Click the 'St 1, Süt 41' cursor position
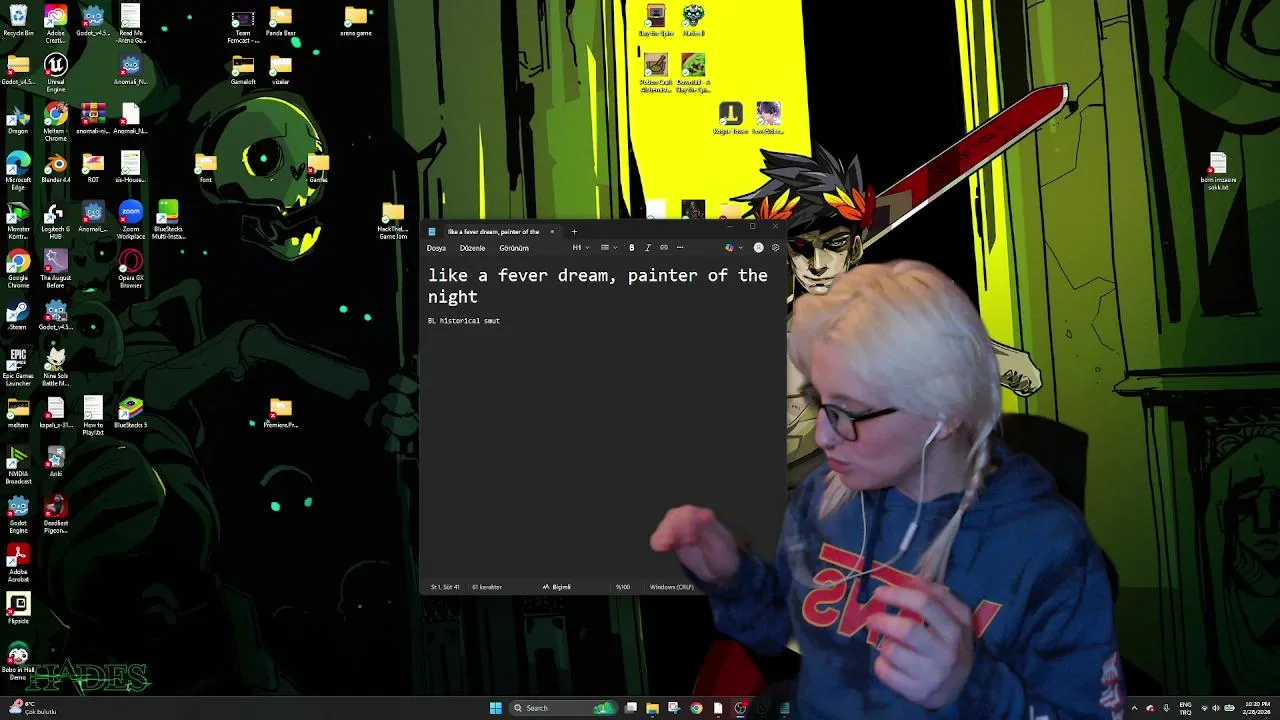1280x720 pixels. coord(445,587)
